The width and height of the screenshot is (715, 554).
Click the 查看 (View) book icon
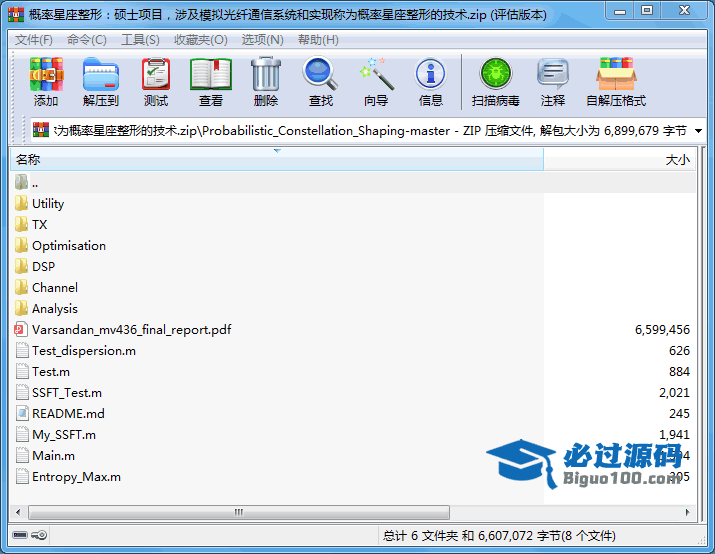click(x=211, y=74)
